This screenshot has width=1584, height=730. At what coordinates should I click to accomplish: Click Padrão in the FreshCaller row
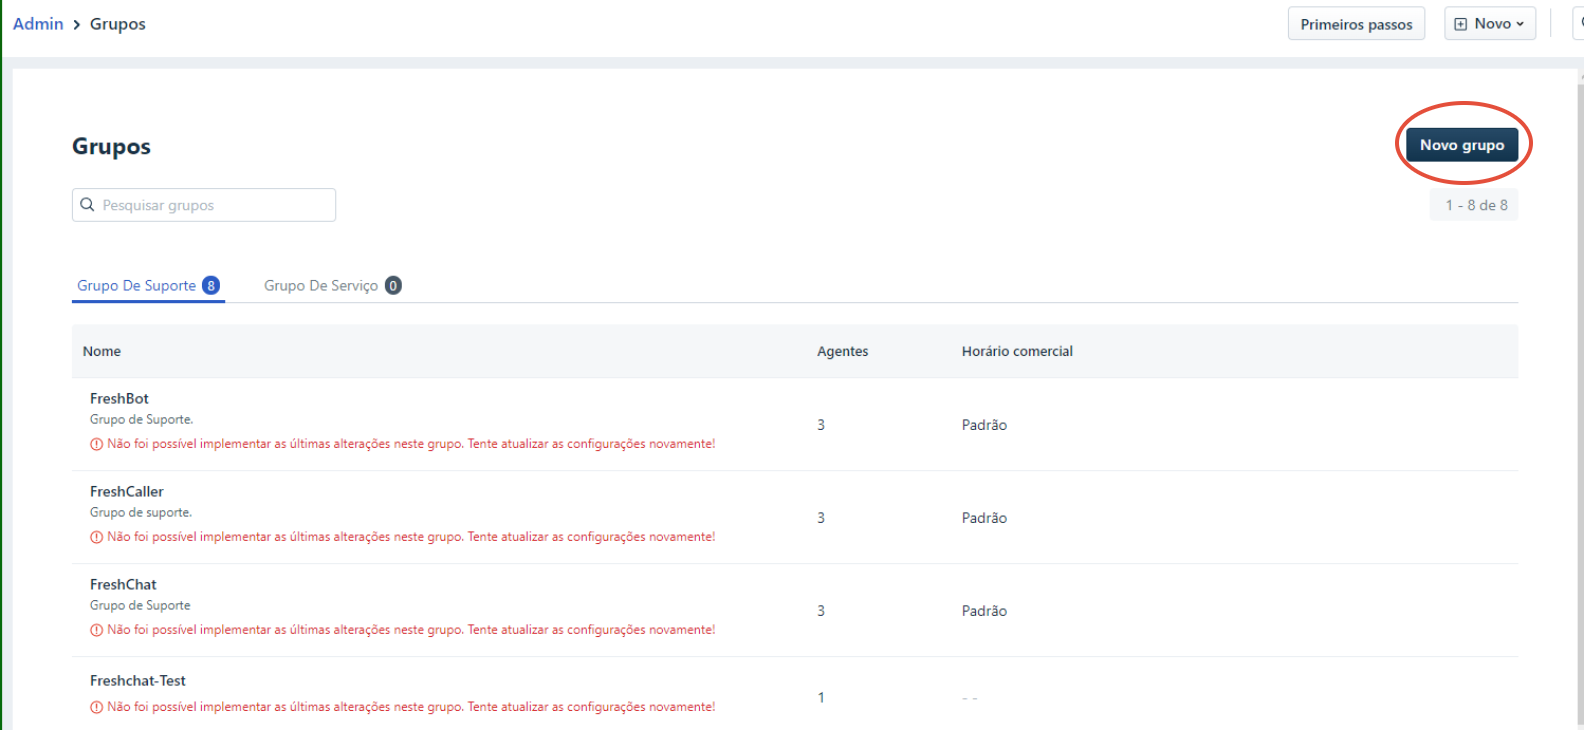(x=984, y=518)
